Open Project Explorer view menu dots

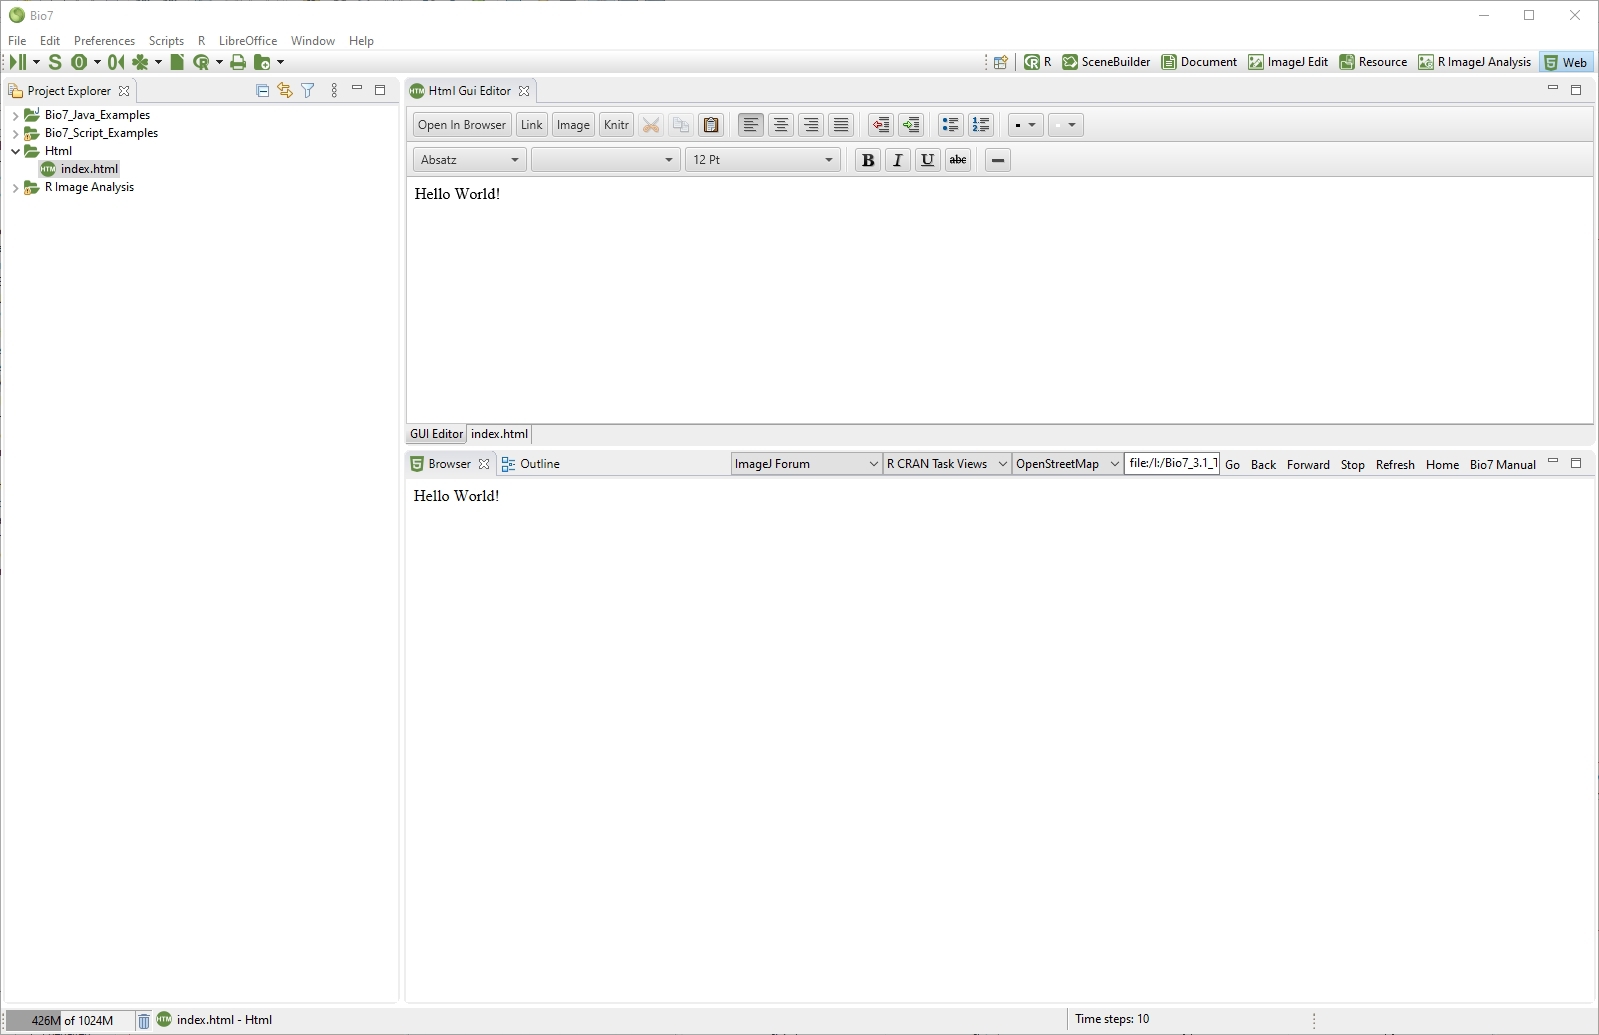coord(334,90)
